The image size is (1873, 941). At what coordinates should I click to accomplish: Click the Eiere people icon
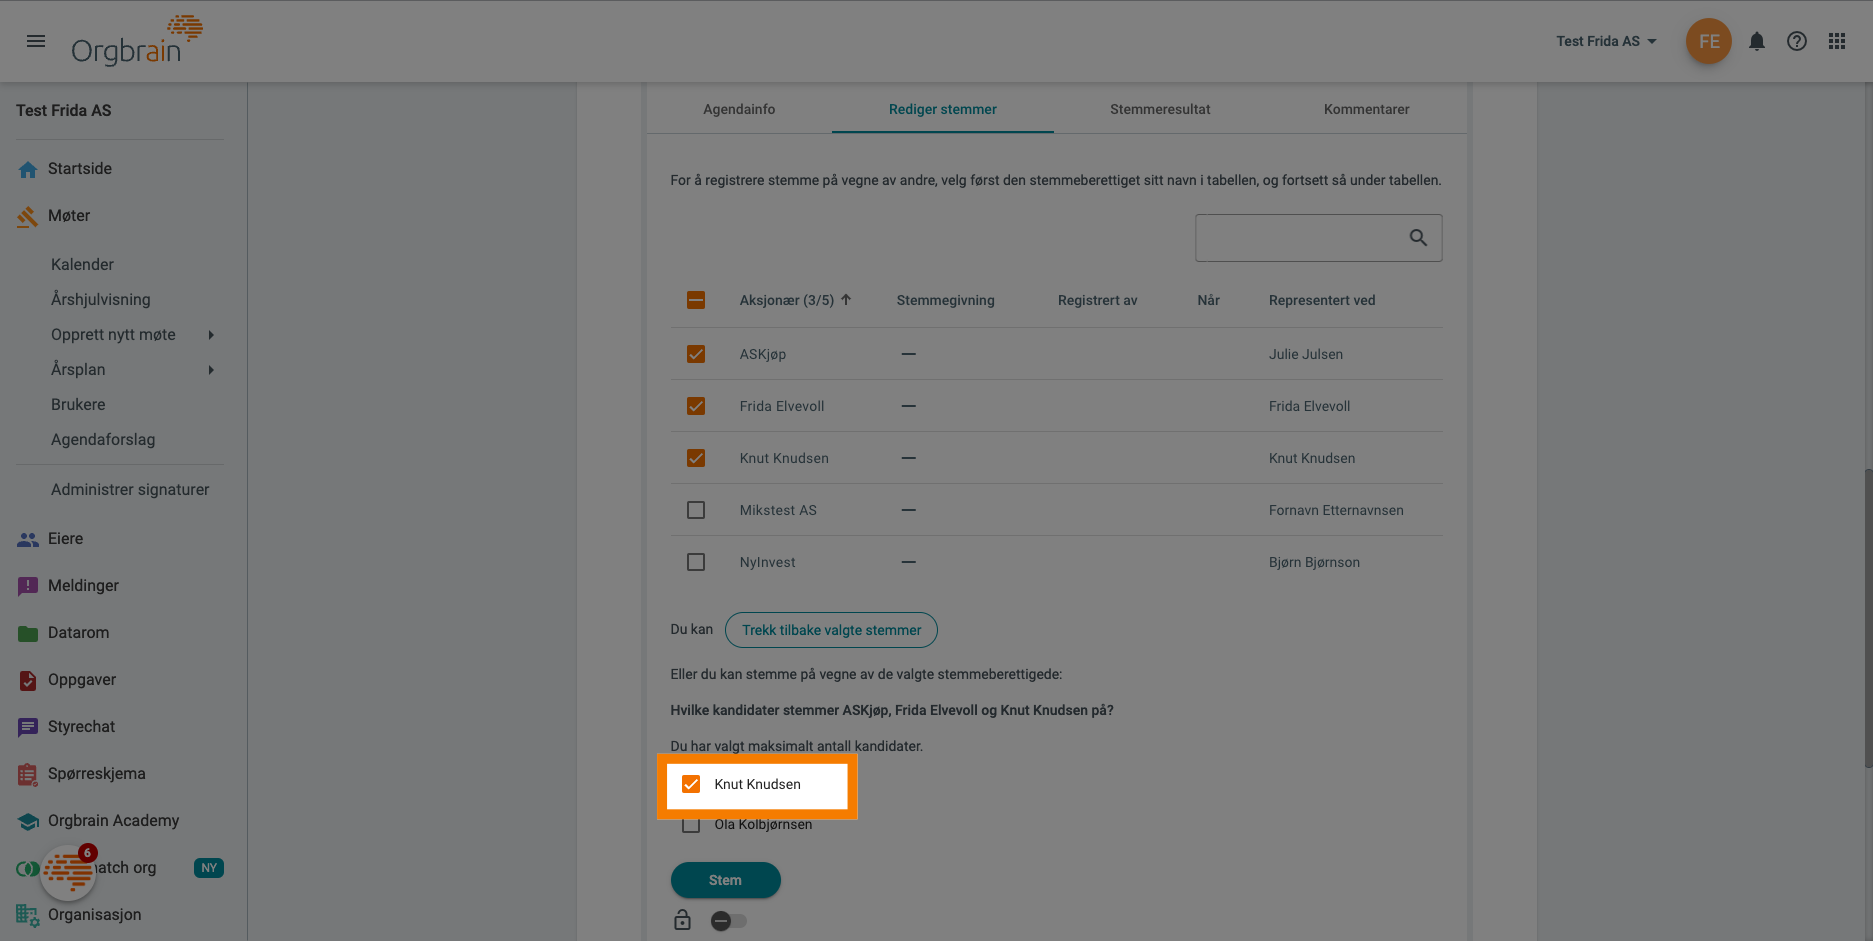(x=28, y=539)
